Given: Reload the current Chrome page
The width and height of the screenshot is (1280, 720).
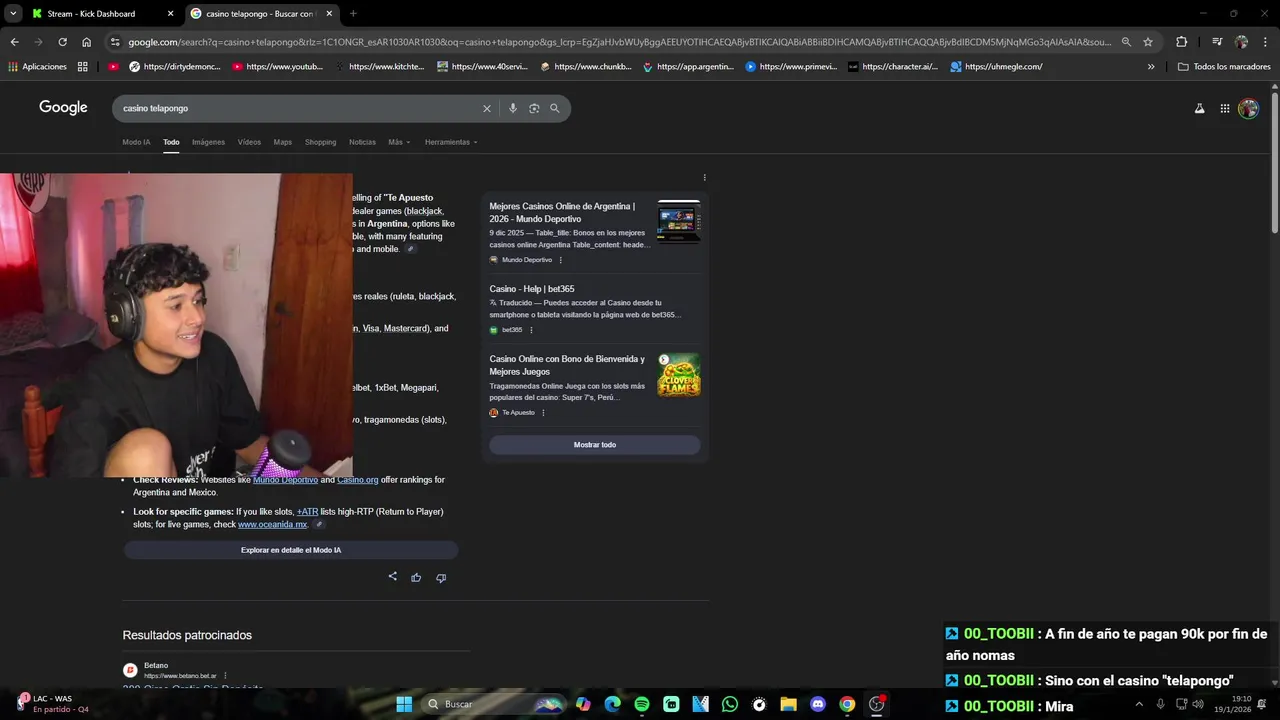Looking at the screenshot, I should [x=62, y=42].
